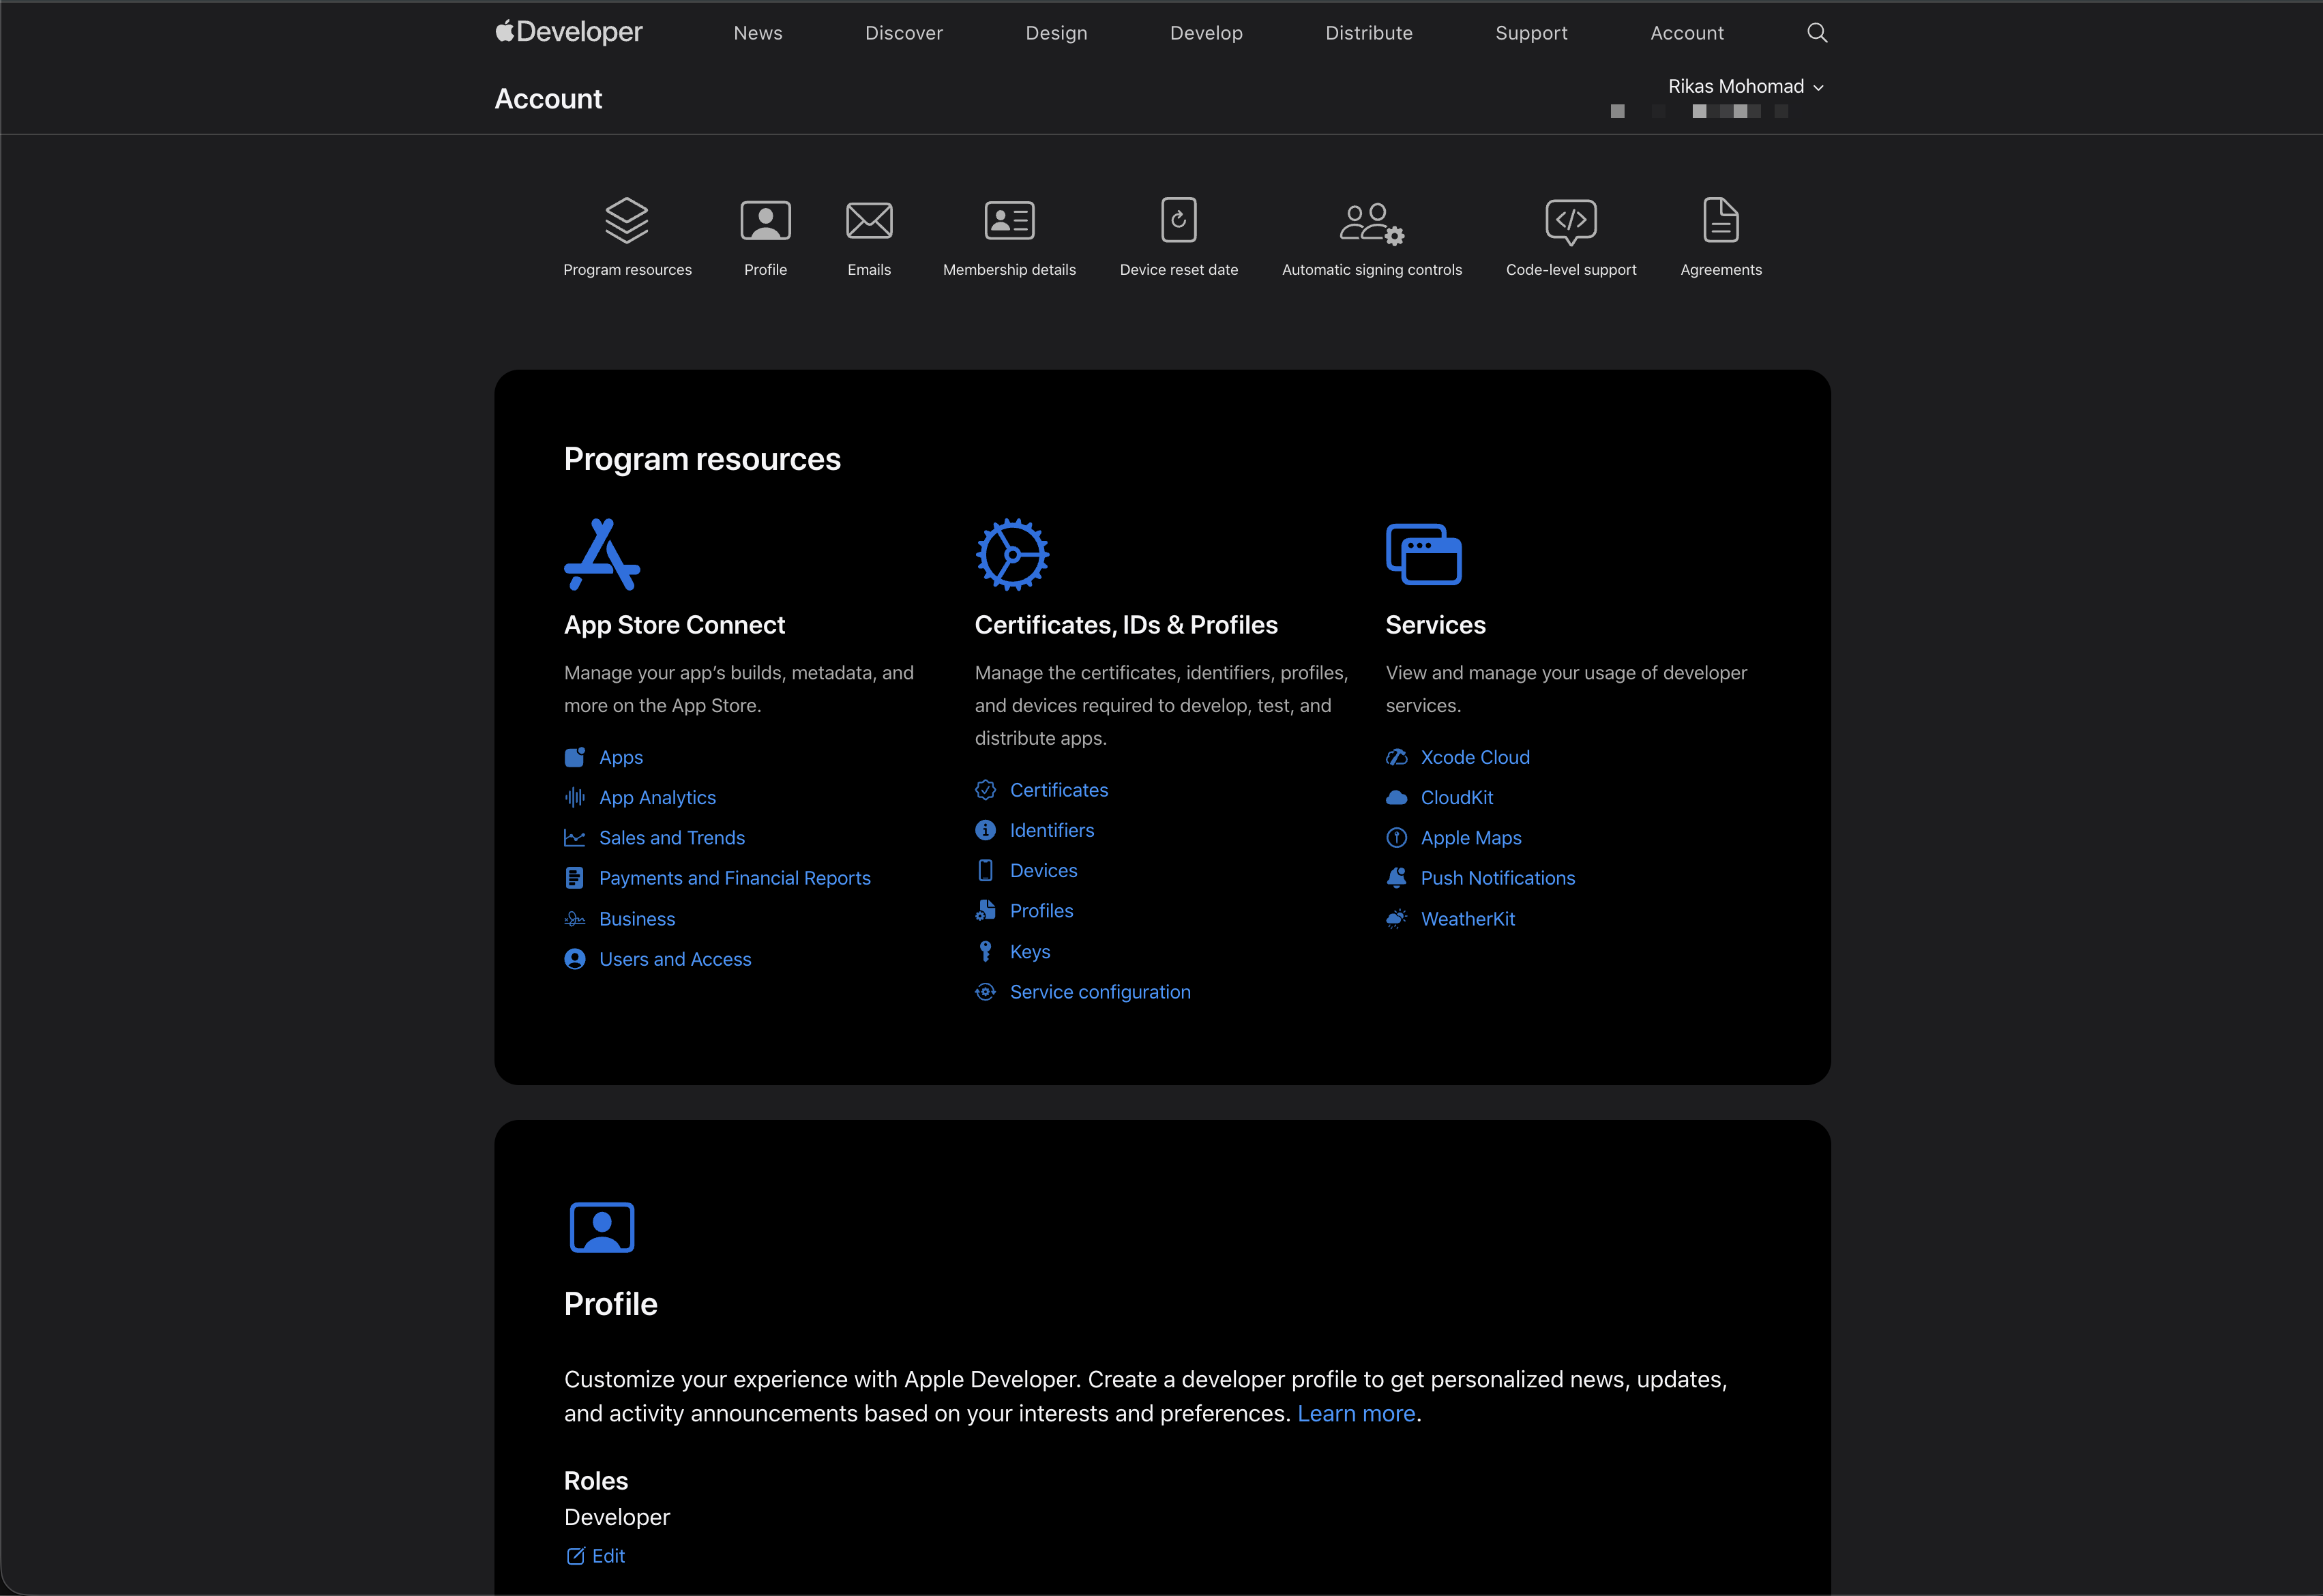Image resolution: width=2323 pixels, height=1596 pixels.
Task: Open the Program resources stacked-layers icon
Action: [x=627, y=221]
